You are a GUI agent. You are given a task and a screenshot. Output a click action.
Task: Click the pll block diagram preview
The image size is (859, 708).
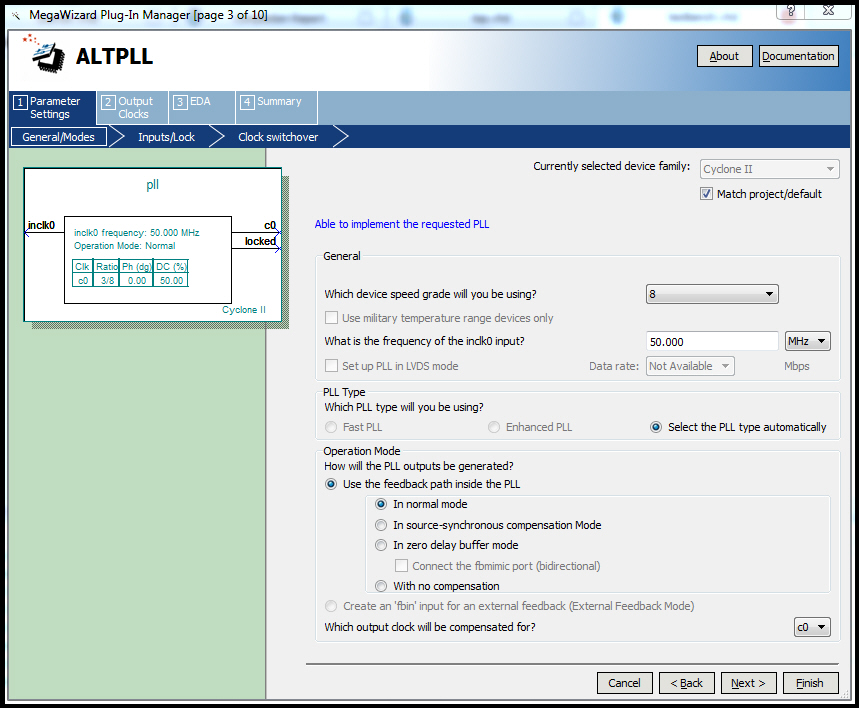pyautogui.click(x=153, y=245)
